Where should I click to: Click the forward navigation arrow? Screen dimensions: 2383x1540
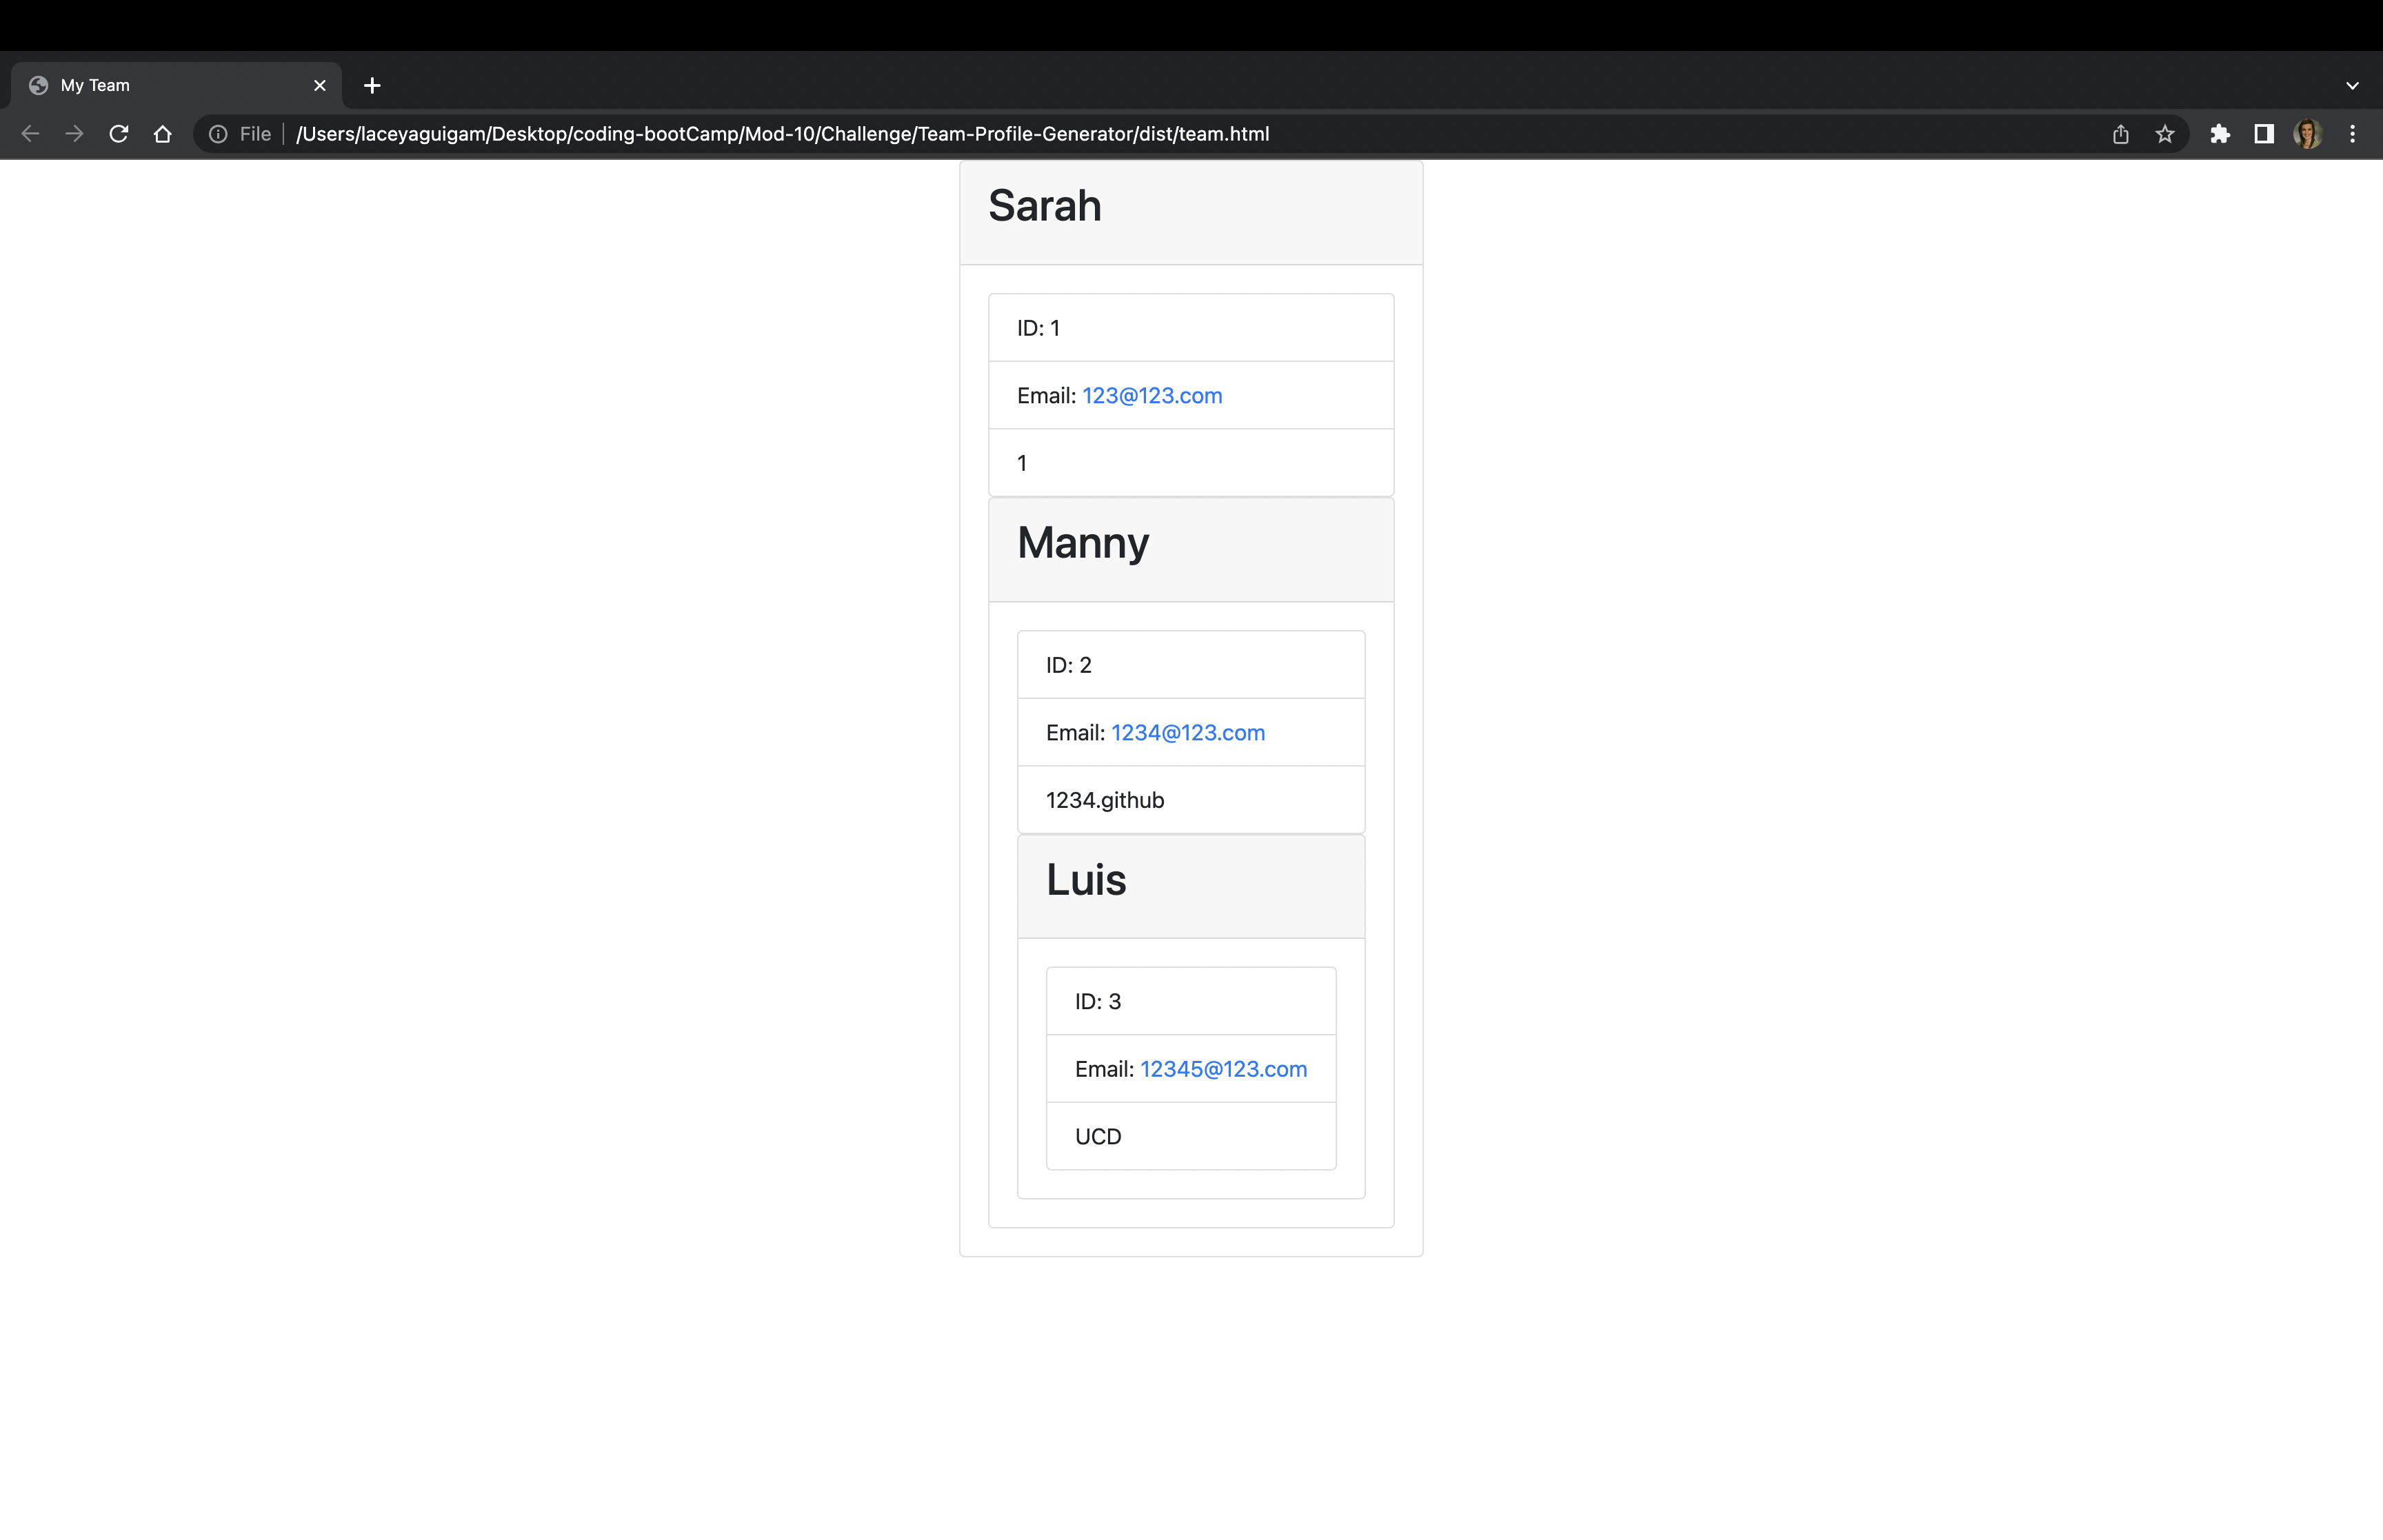coord(74,133)
